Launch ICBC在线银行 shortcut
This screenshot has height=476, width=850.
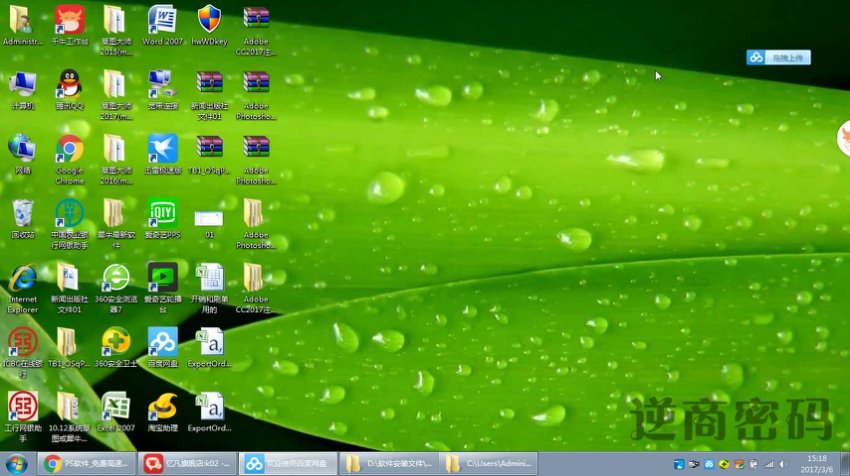point(22,352)
